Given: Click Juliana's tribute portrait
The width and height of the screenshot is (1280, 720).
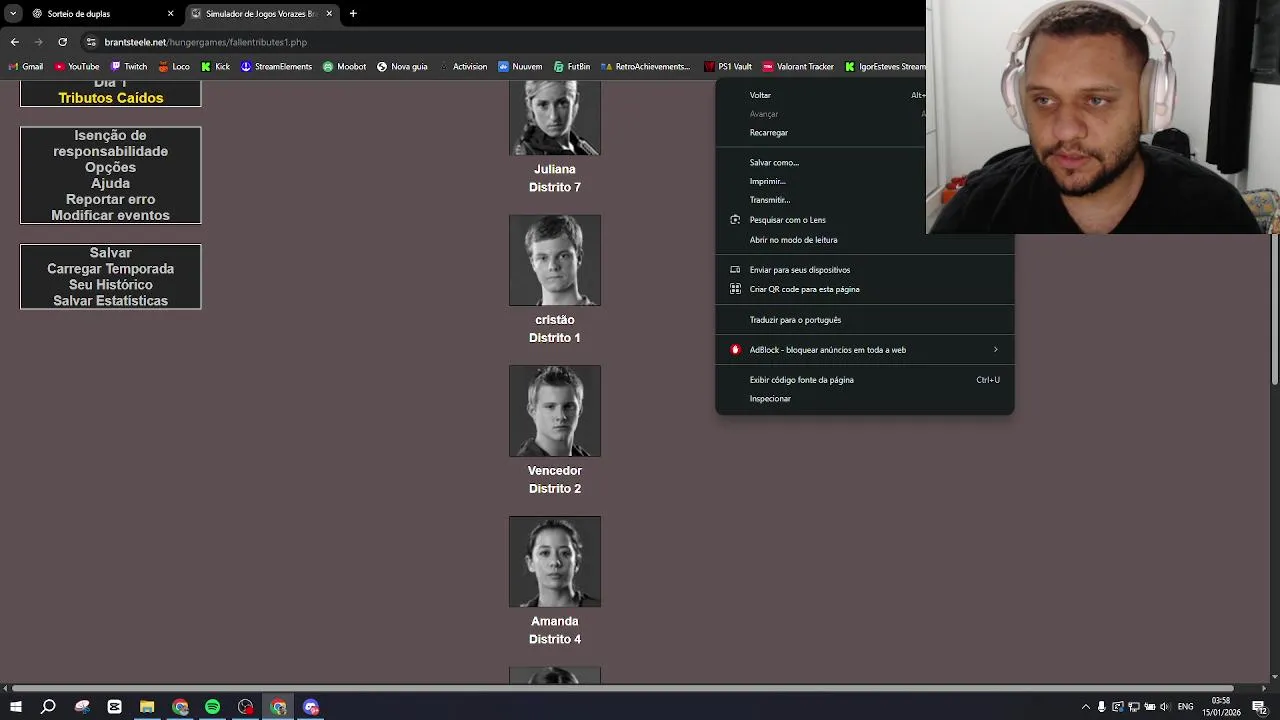Looking at the screenshot, I should coord(555,118).
